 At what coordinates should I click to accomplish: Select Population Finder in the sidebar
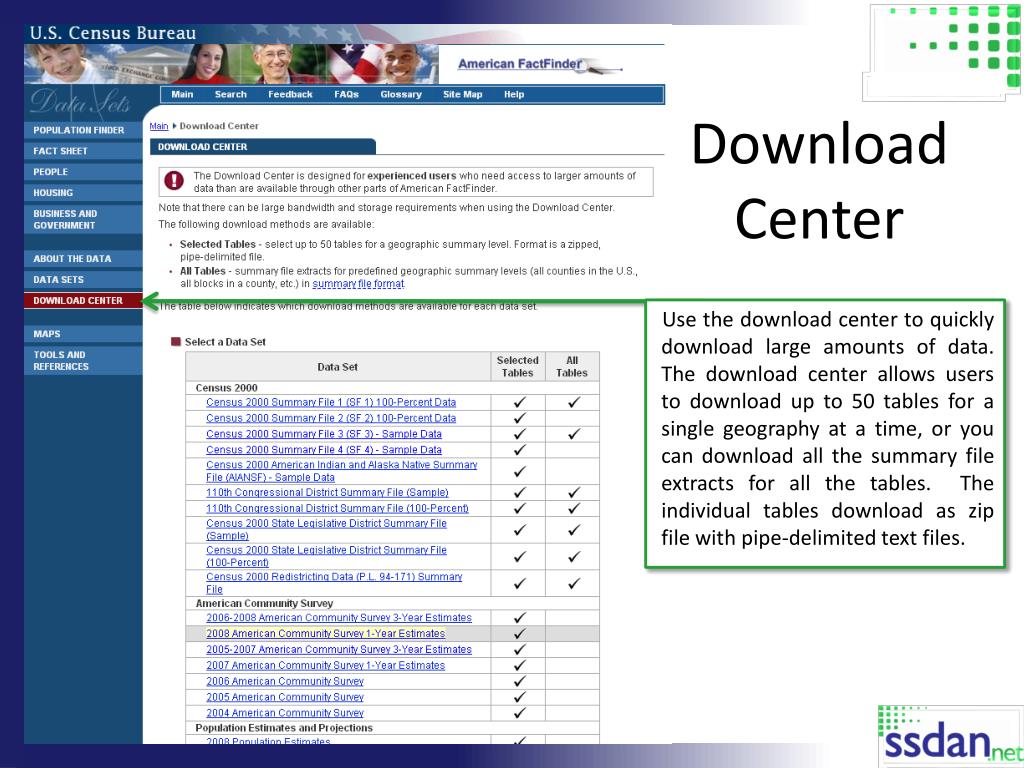(84, 130)
